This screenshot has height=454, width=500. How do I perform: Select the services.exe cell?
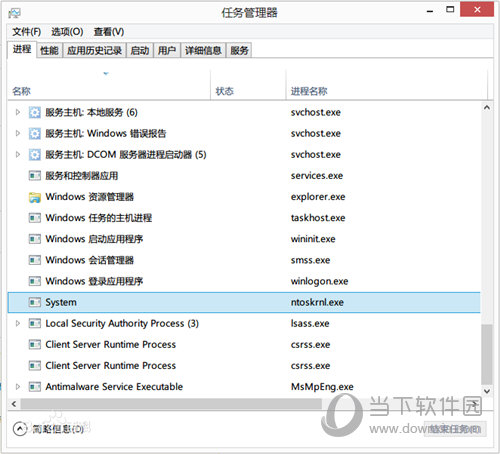tap(317, 176)
